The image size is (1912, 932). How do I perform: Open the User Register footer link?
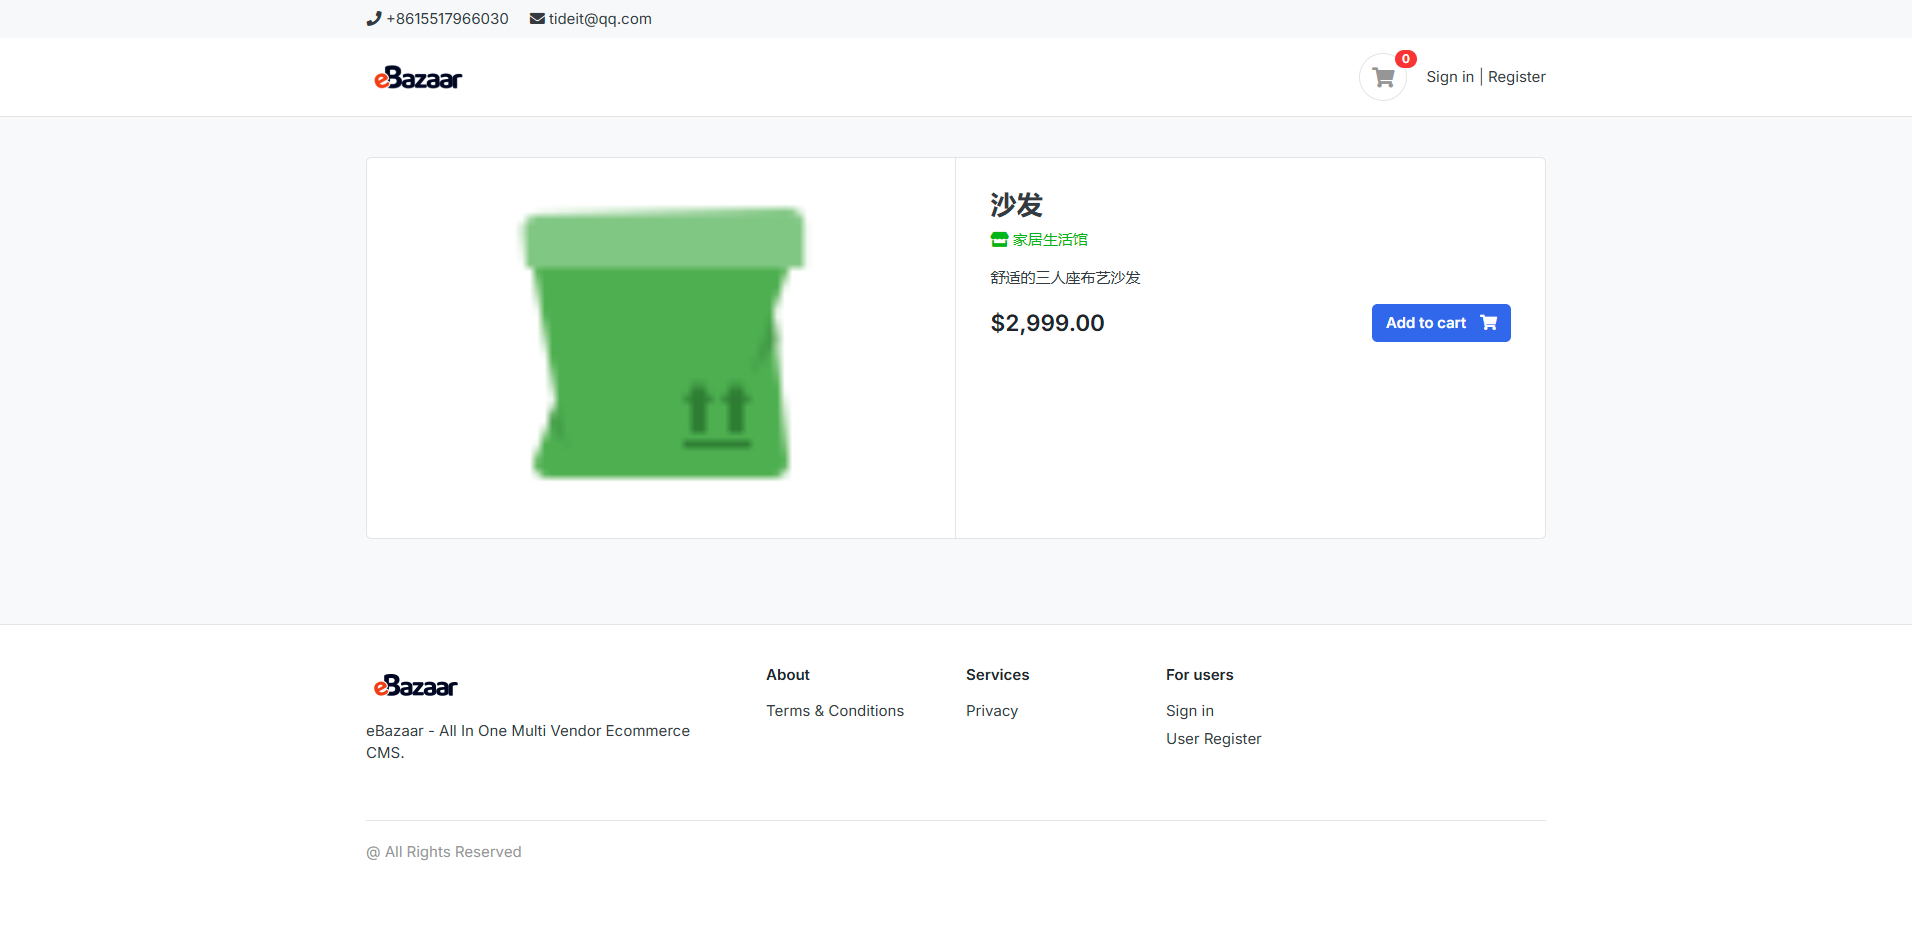point(1213,739)
